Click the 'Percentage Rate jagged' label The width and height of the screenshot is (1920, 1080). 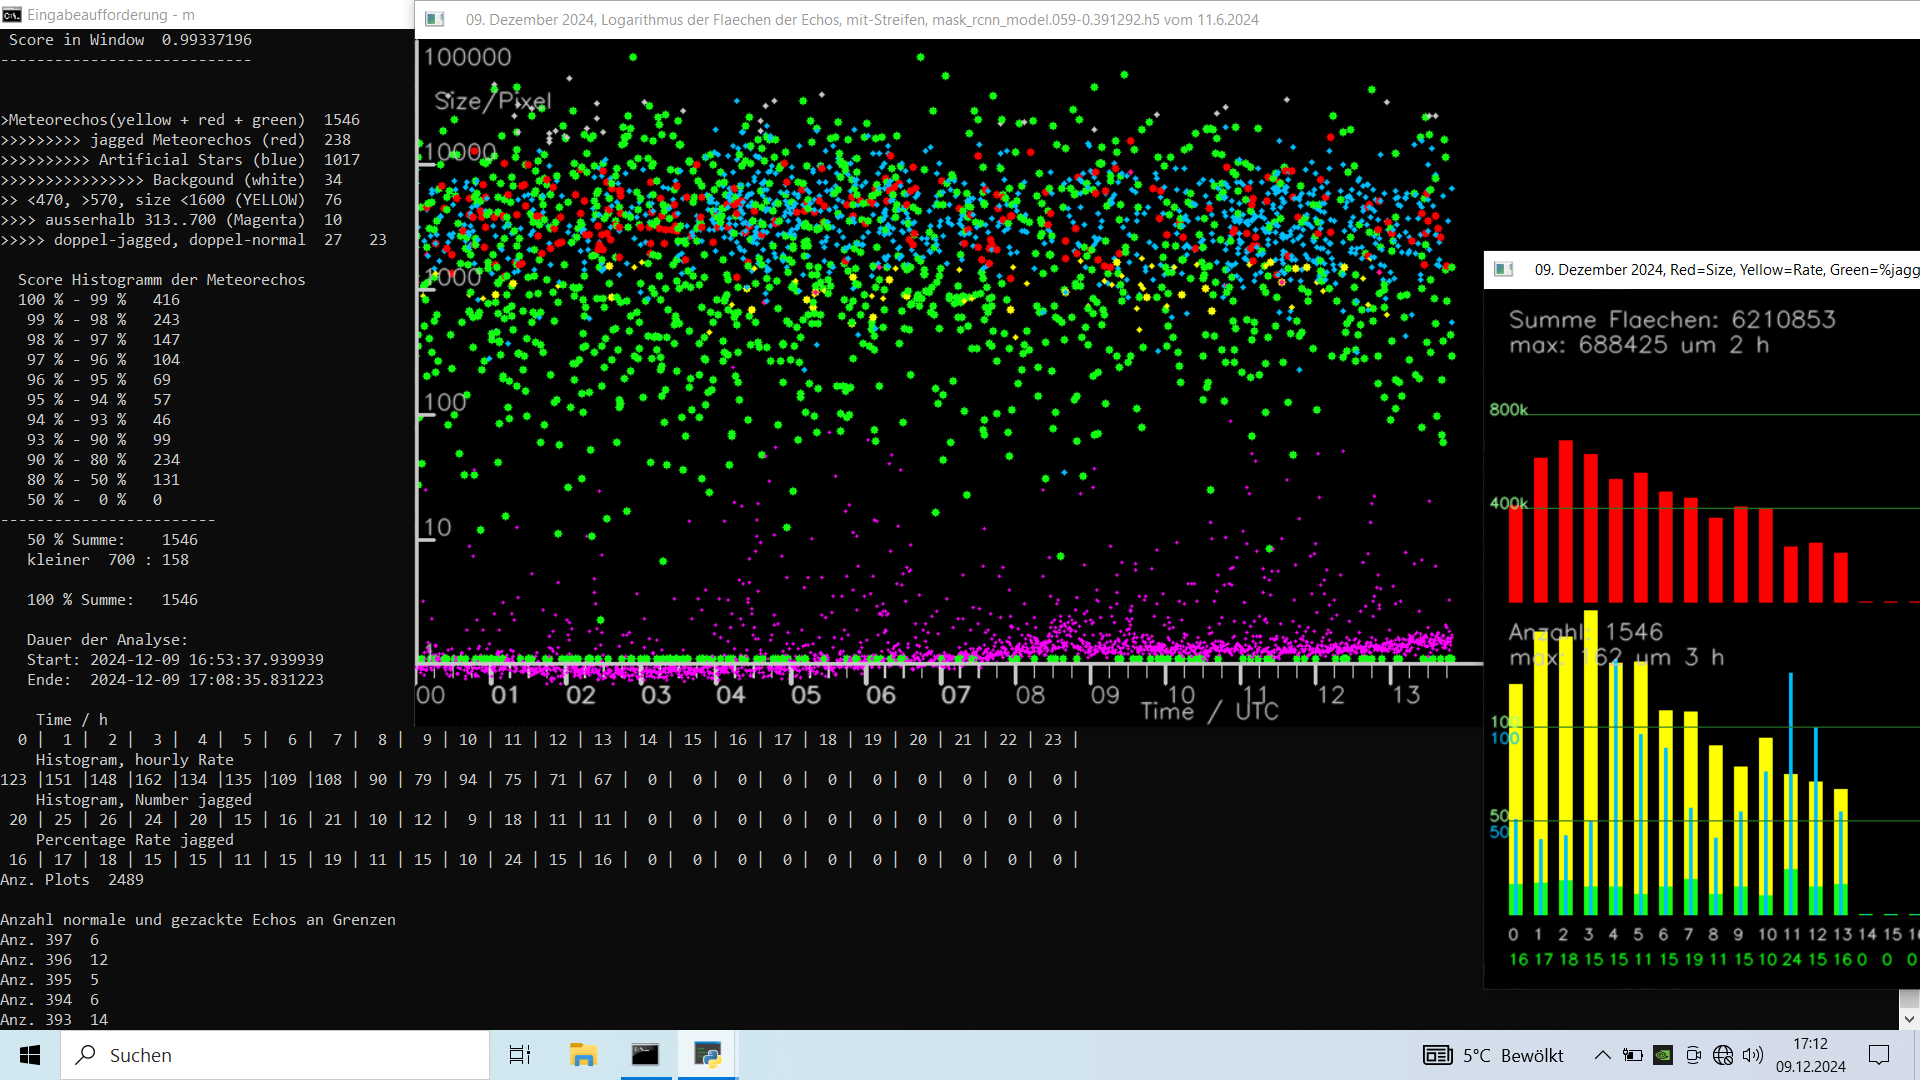tap(135, 840)
